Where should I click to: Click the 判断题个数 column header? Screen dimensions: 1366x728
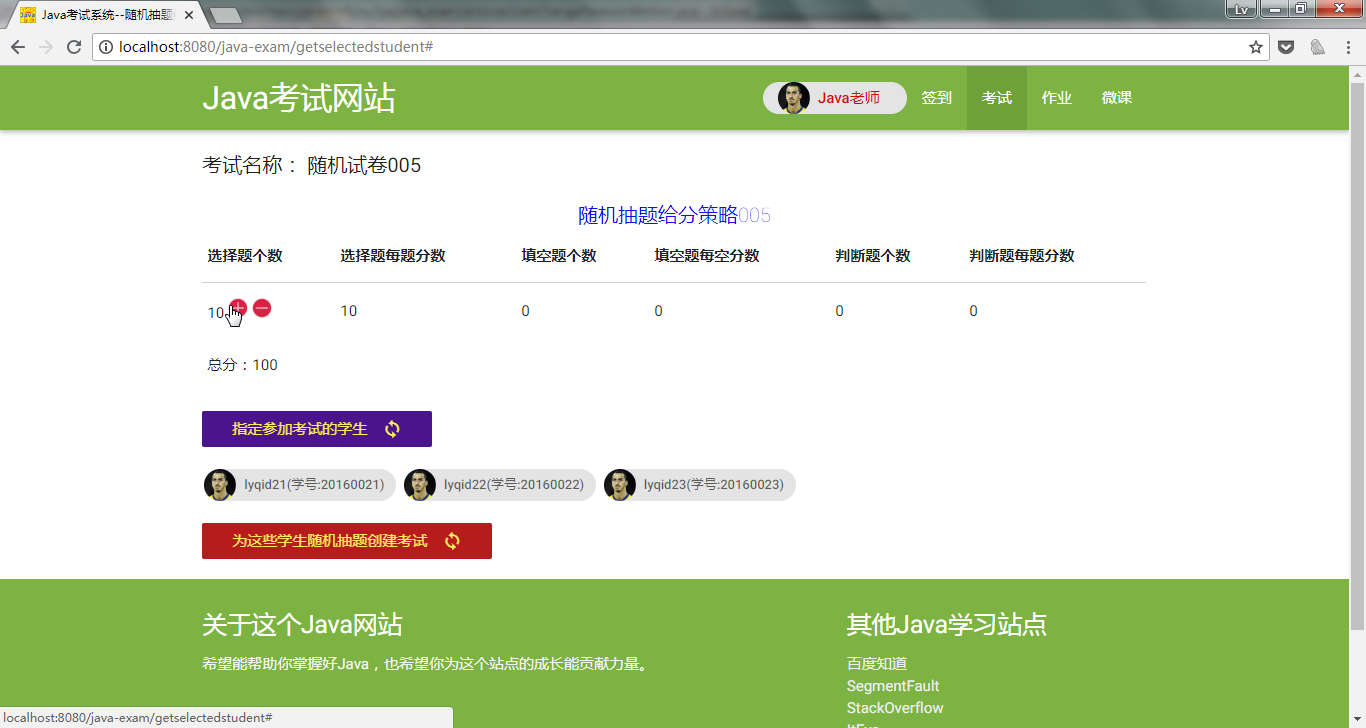(873, 256)
